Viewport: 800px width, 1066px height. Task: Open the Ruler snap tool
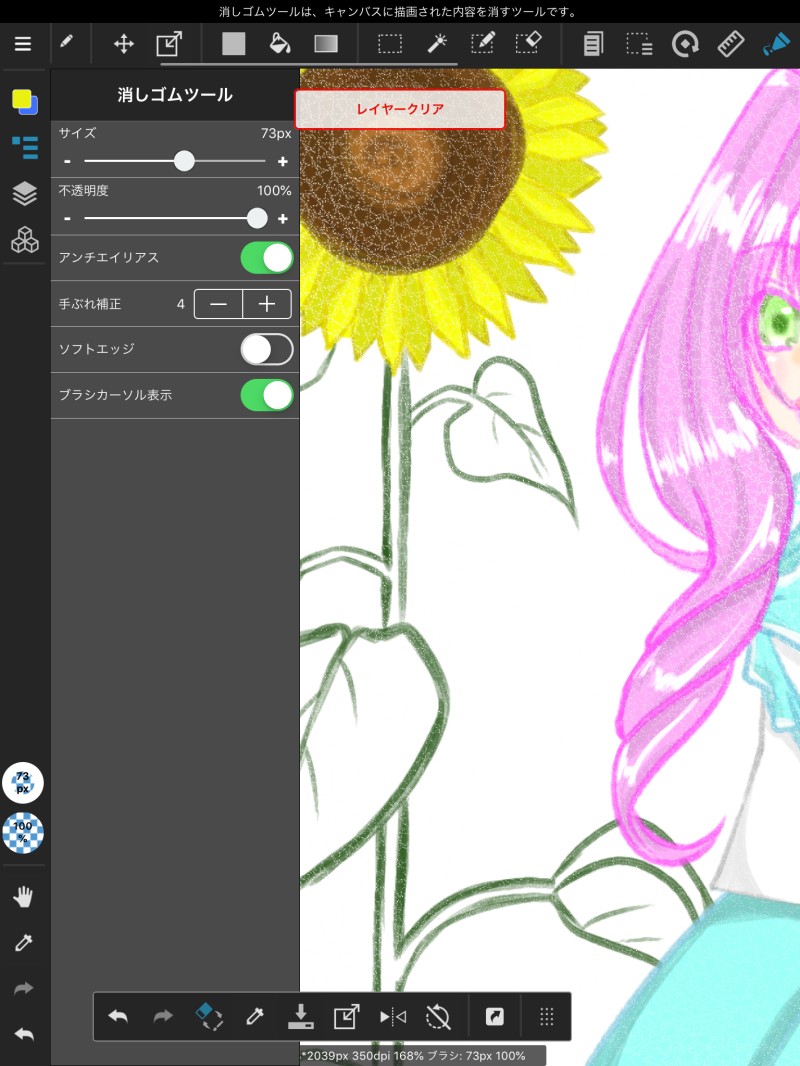[x=731, y=44]
